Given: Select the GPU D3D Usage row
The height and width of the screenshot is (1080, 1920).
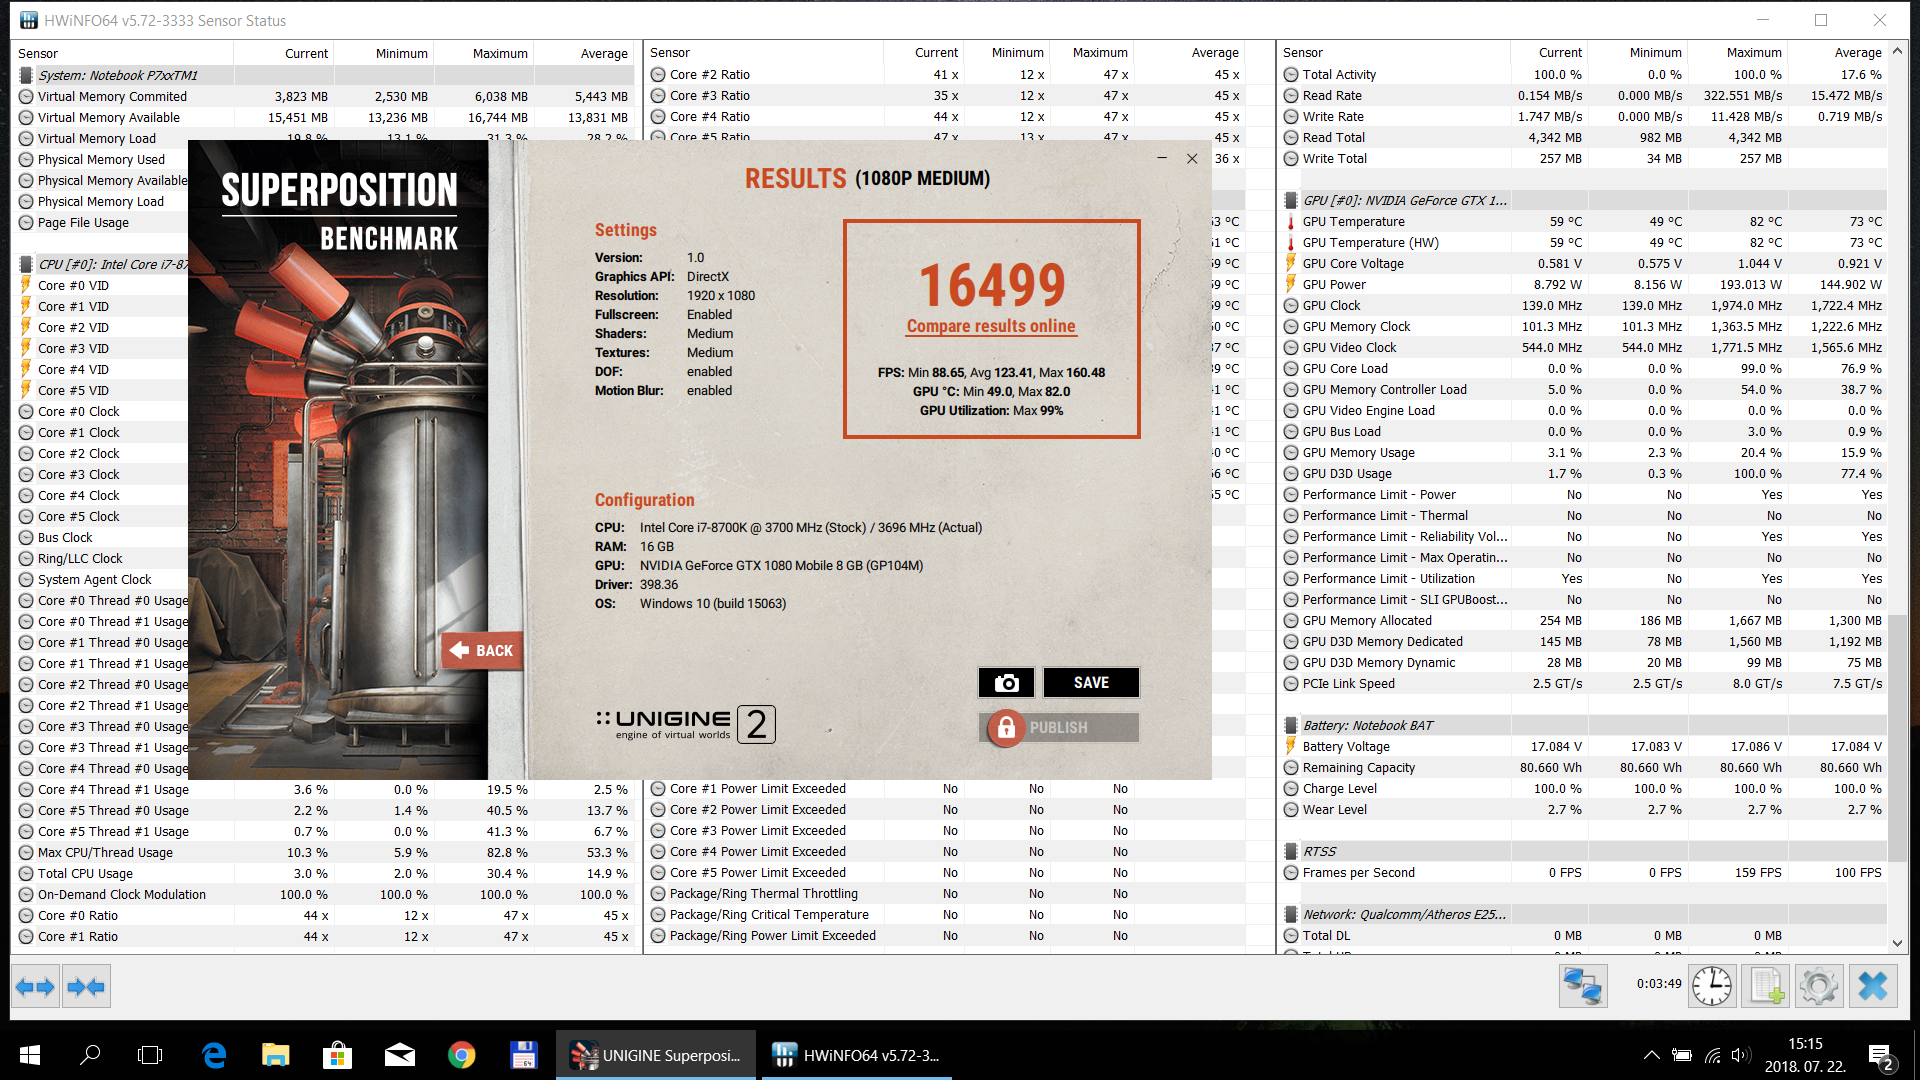Looking at the screenshot, I should 1584,474.
